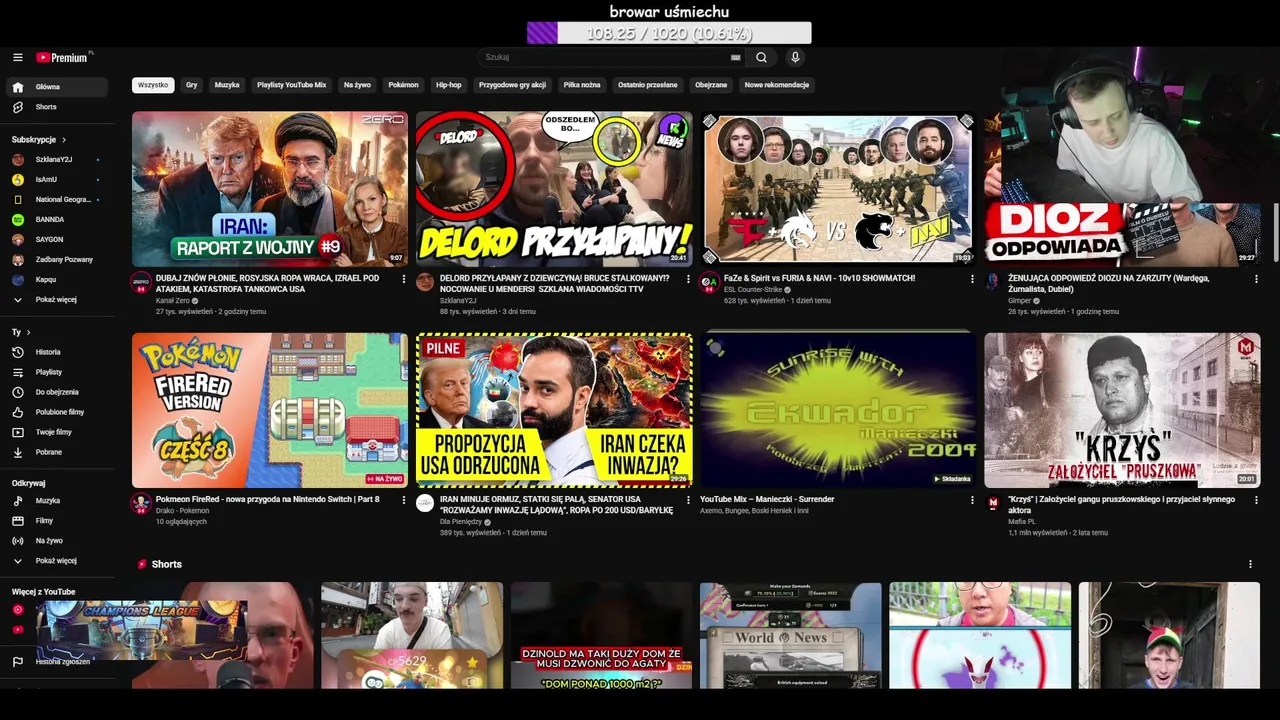The image size is (1280, 720).
Task: Open IRAN: Raport z wojny thumbnail
Action: coord(270,188)
